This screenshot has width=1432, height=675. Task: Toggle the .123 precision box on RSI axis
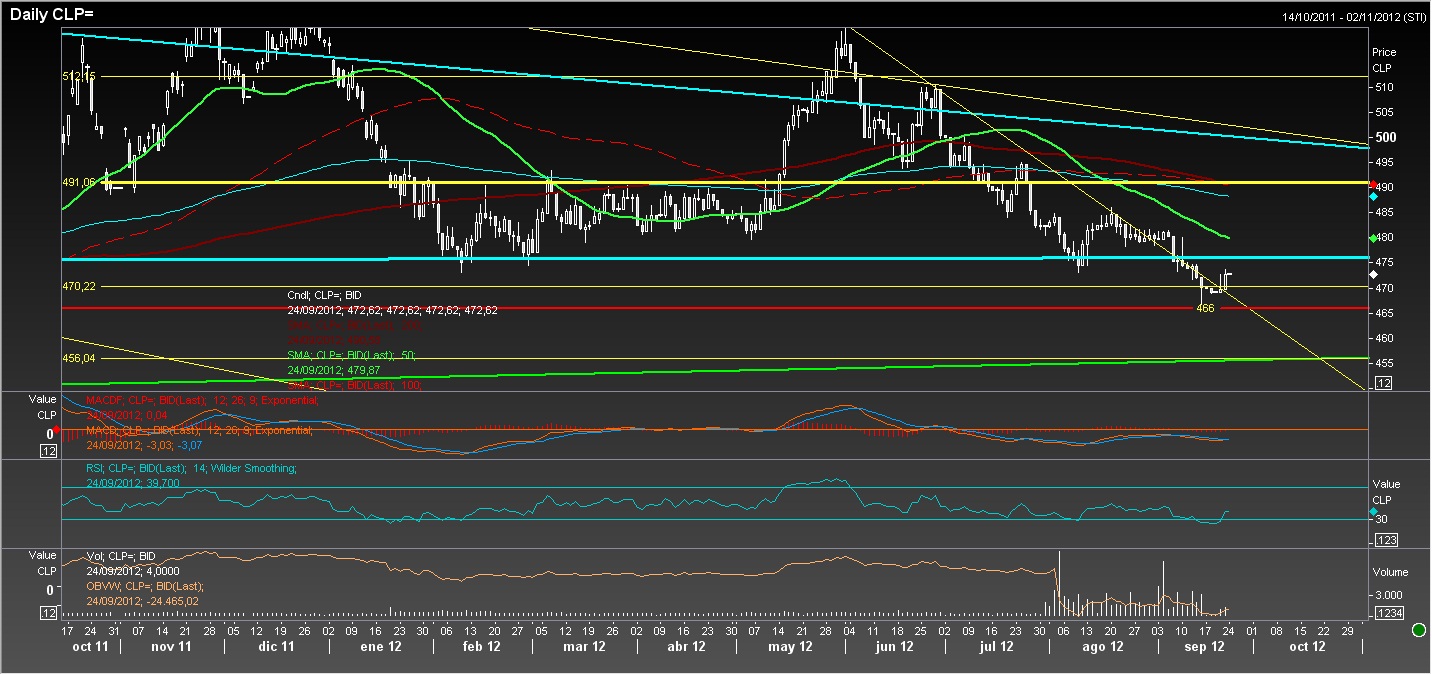coord(1384,540)
